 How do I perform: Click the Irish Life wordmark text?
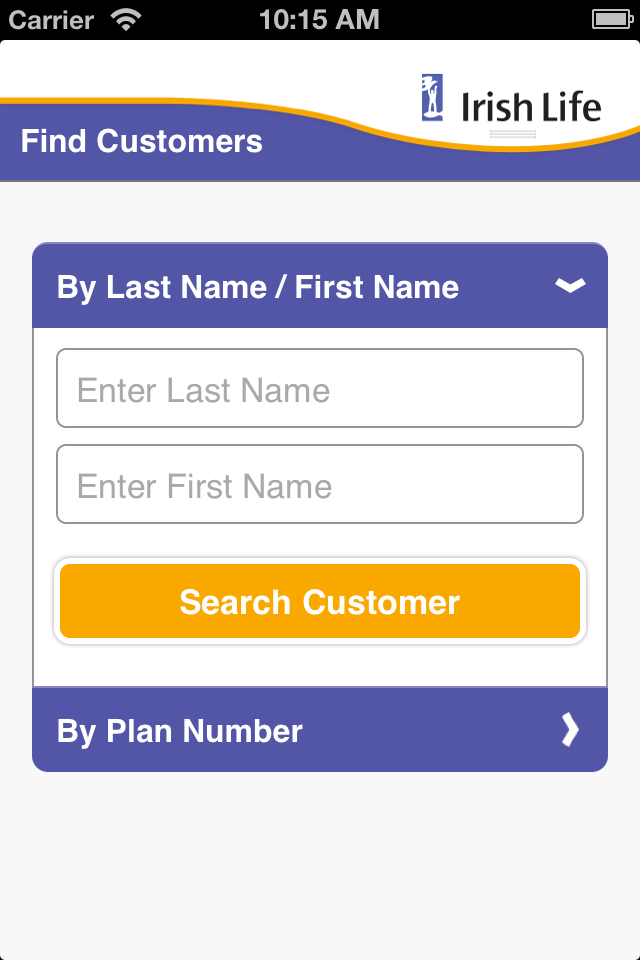point(531,106)
